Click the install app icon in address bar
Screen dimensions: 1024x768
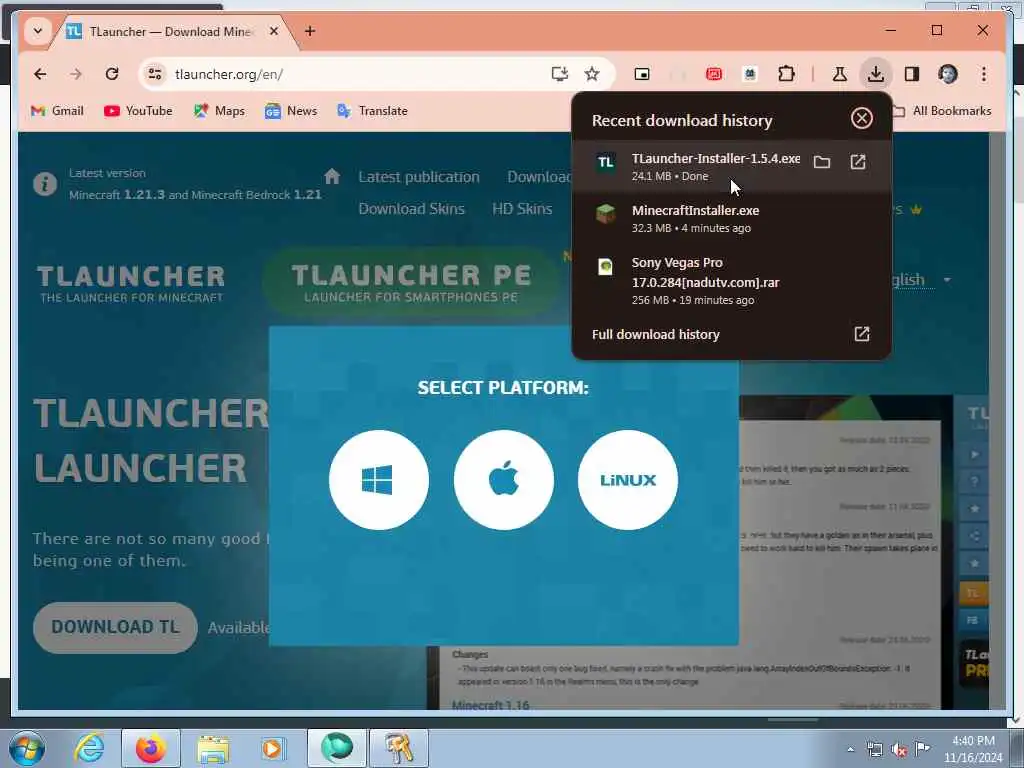560,74
